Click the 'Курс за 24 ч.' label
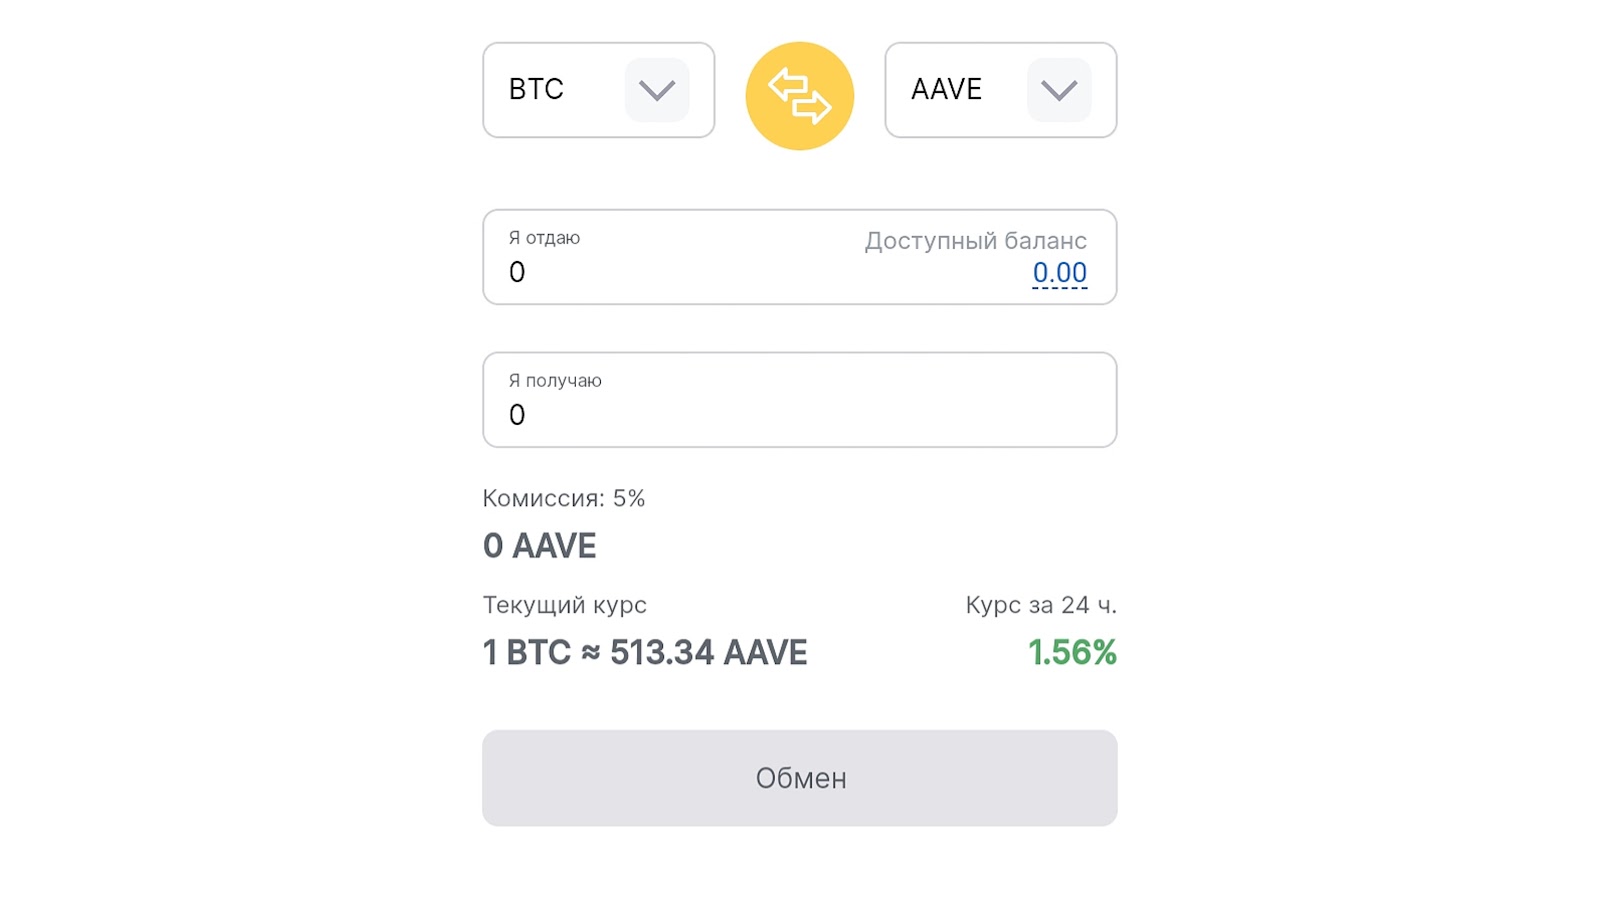 pos(1040,605)
